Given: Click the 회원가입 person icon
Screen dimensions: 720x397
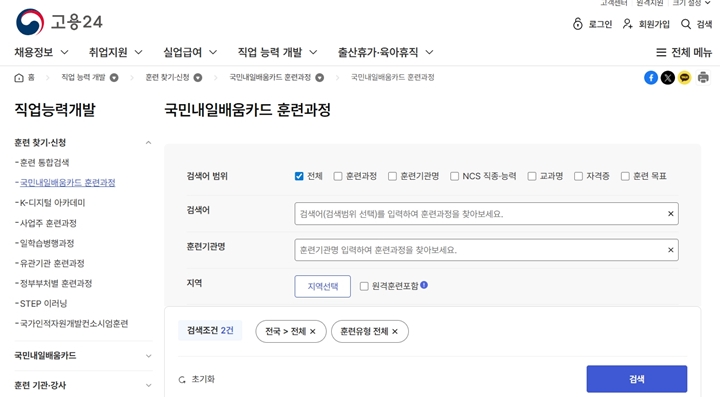Looking at the screenshot, I should point(627,24).
